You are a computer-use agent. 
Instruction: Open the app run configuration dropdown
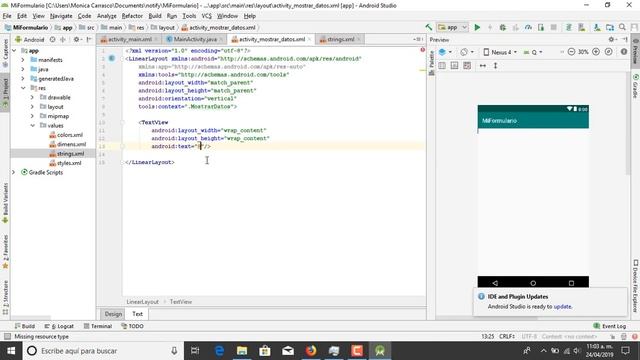(x=452, y=27)
